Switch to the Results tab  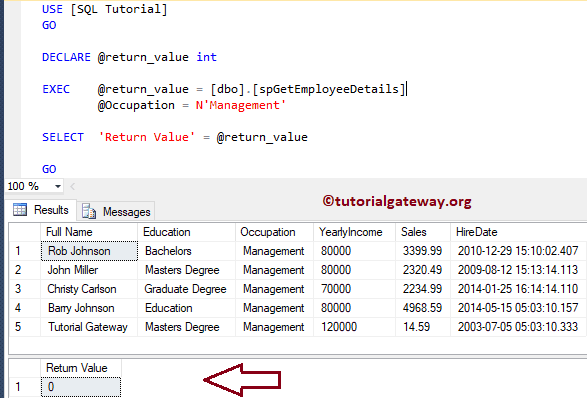pyautogui.click(x=41, y=210)
